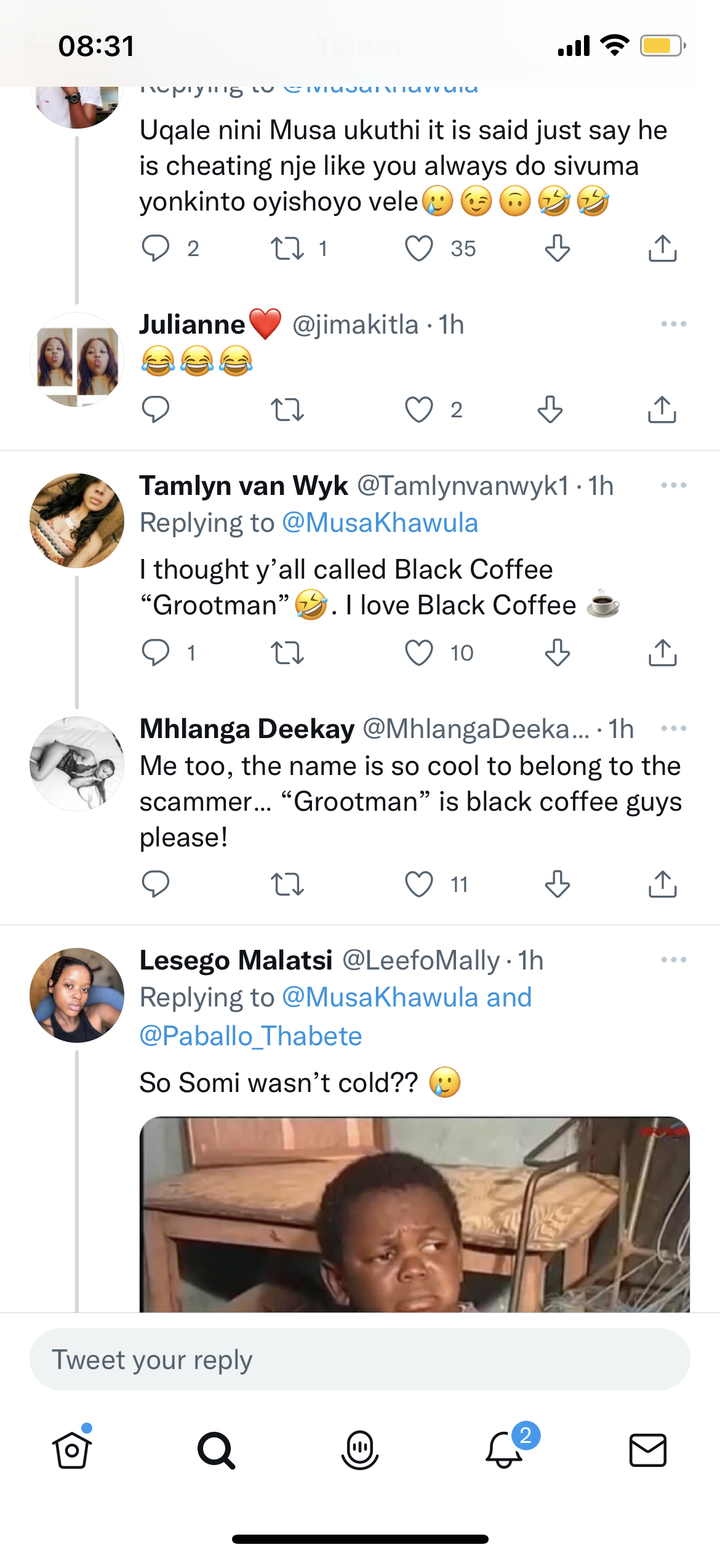Open the Messages envelope tab
The height and width of the screenshot is (1558, 720).
648,1449
